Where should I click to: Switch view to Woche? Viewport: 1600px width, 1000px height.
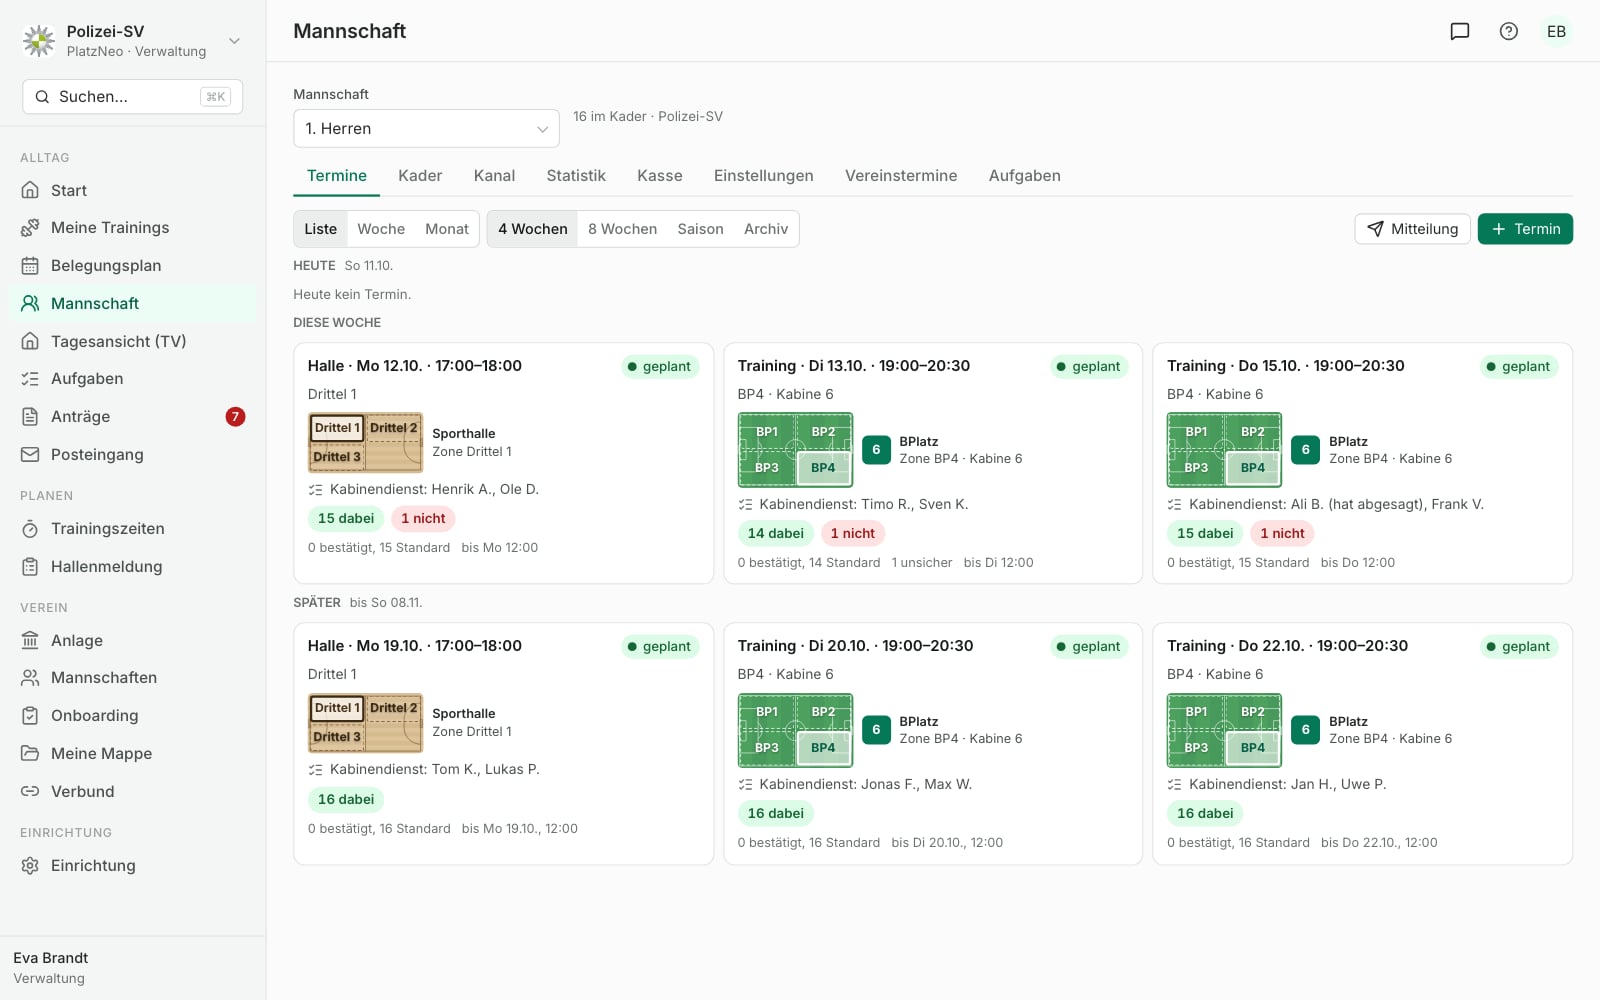(381, 229)
